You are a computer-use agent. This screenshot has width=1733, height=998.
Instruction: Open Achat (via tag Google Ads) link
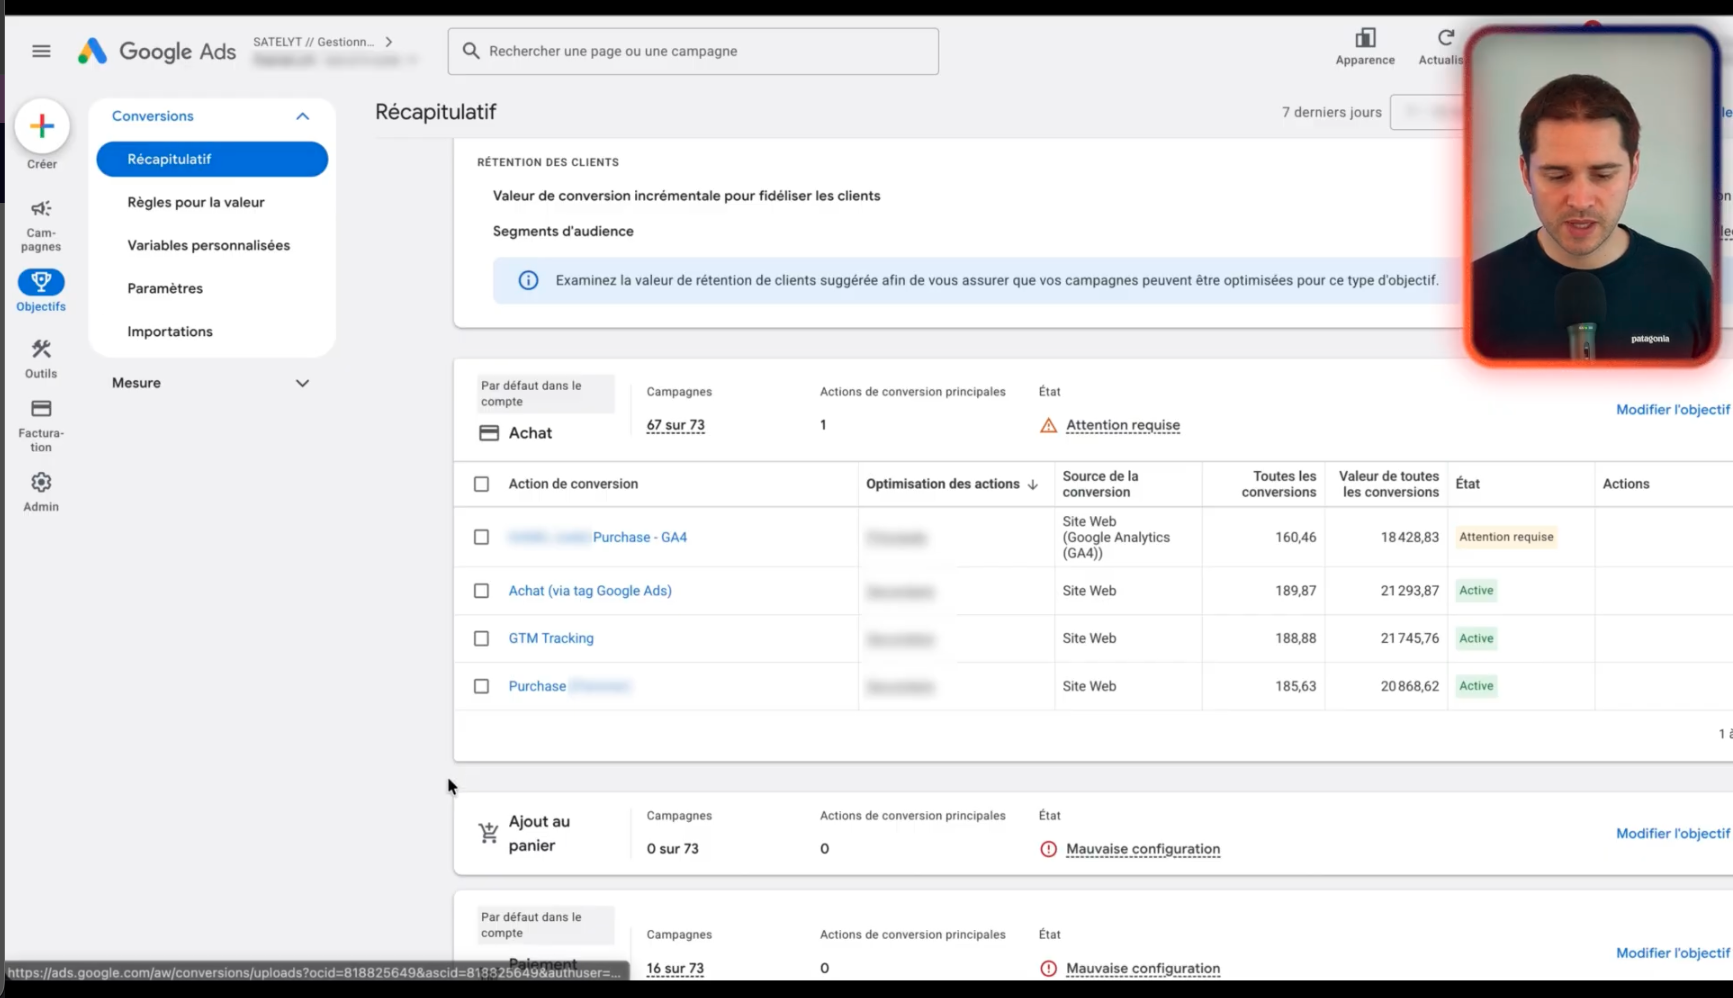pyautogui.click(x=590, y=591)
